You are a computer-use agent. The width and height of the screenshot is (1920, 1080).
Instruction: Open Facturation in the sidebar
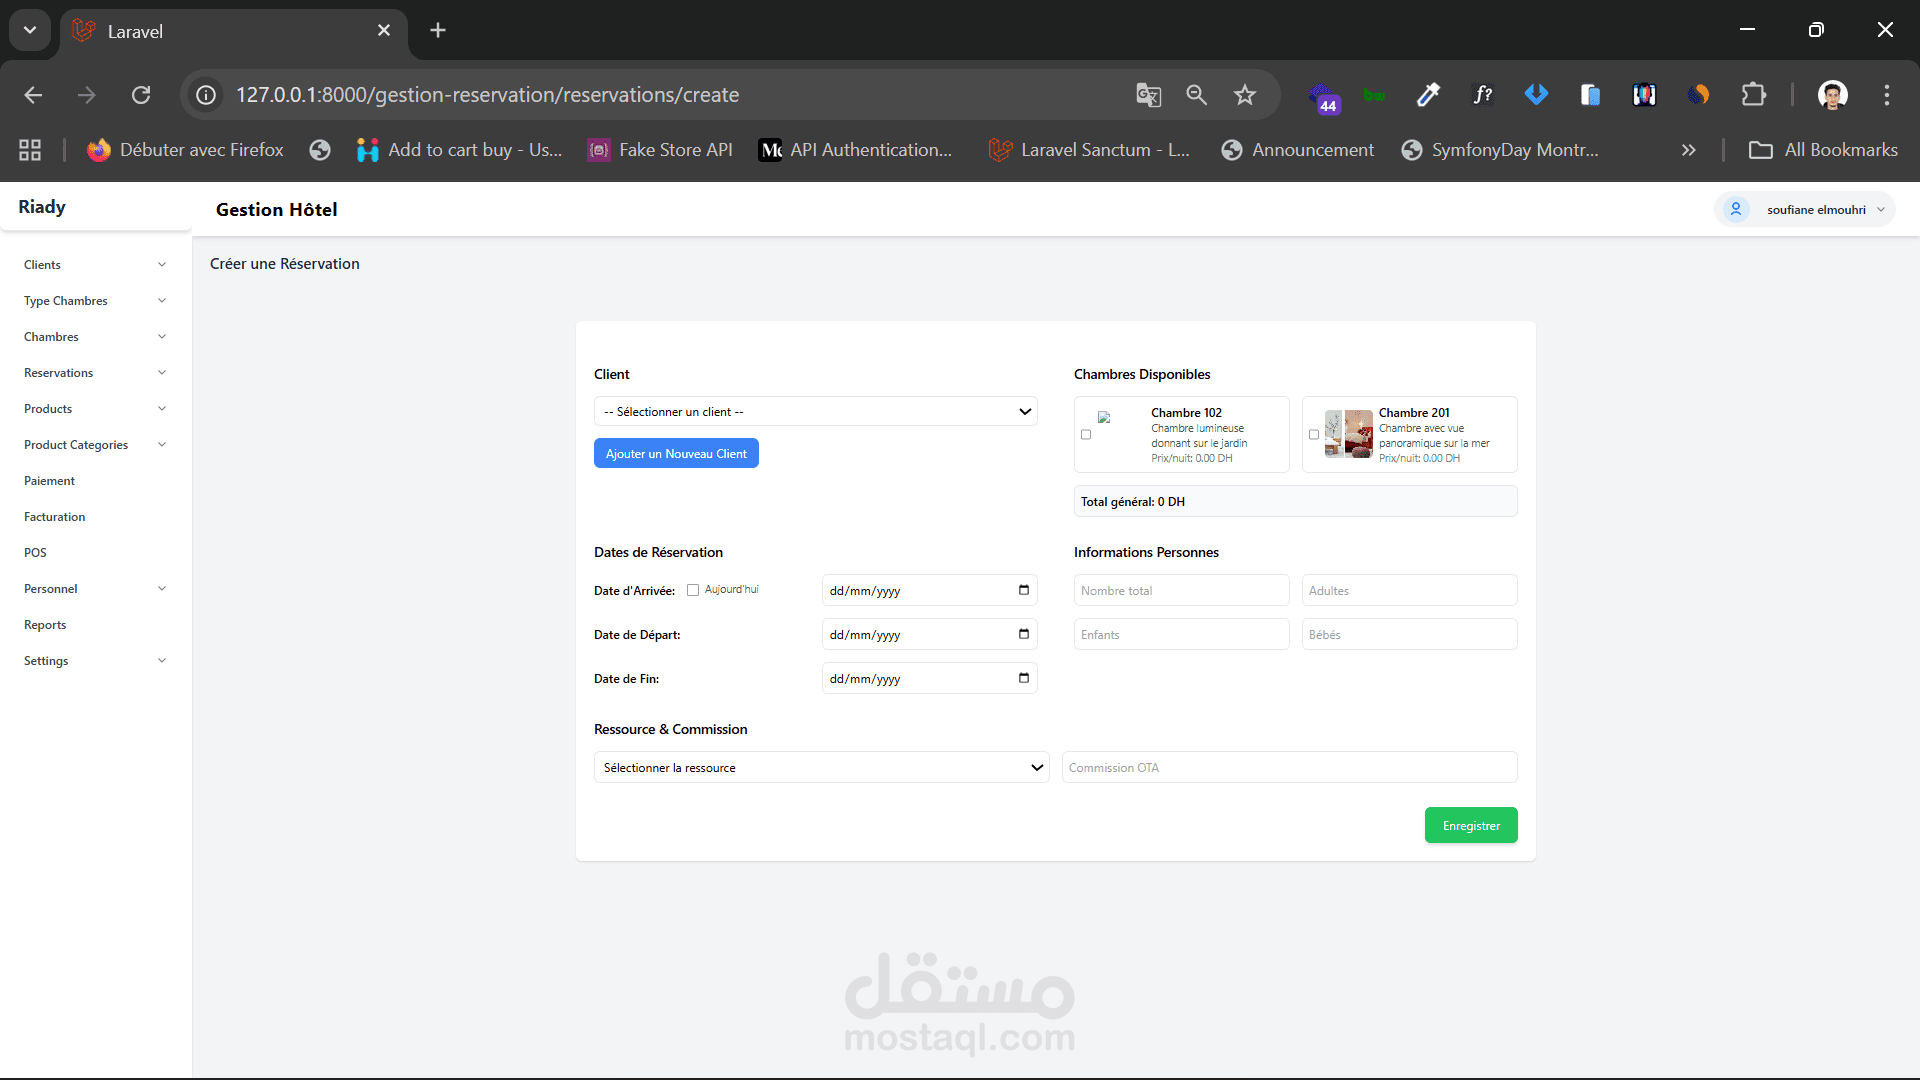(55, 517)
